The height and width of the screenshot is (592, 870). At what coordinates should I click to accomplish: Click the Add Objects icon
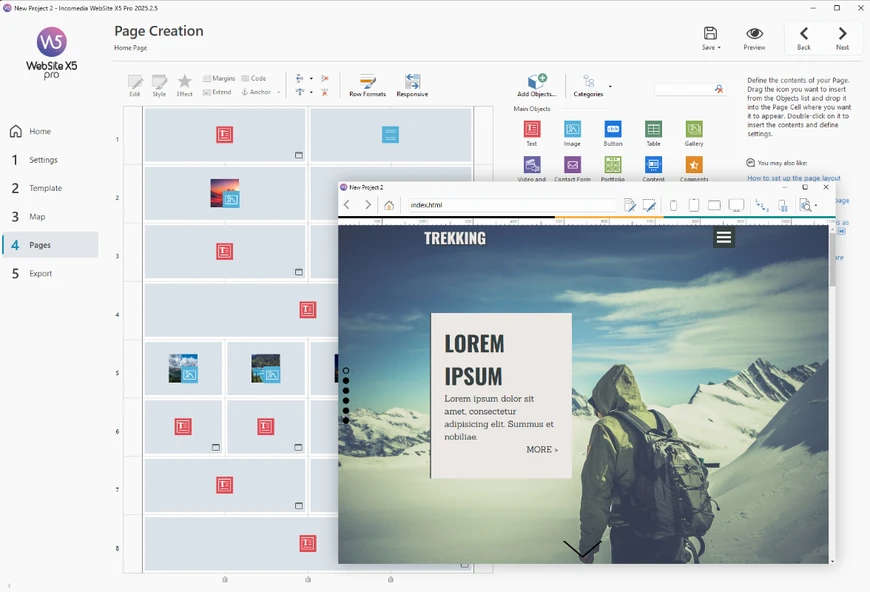pos(537,84)
